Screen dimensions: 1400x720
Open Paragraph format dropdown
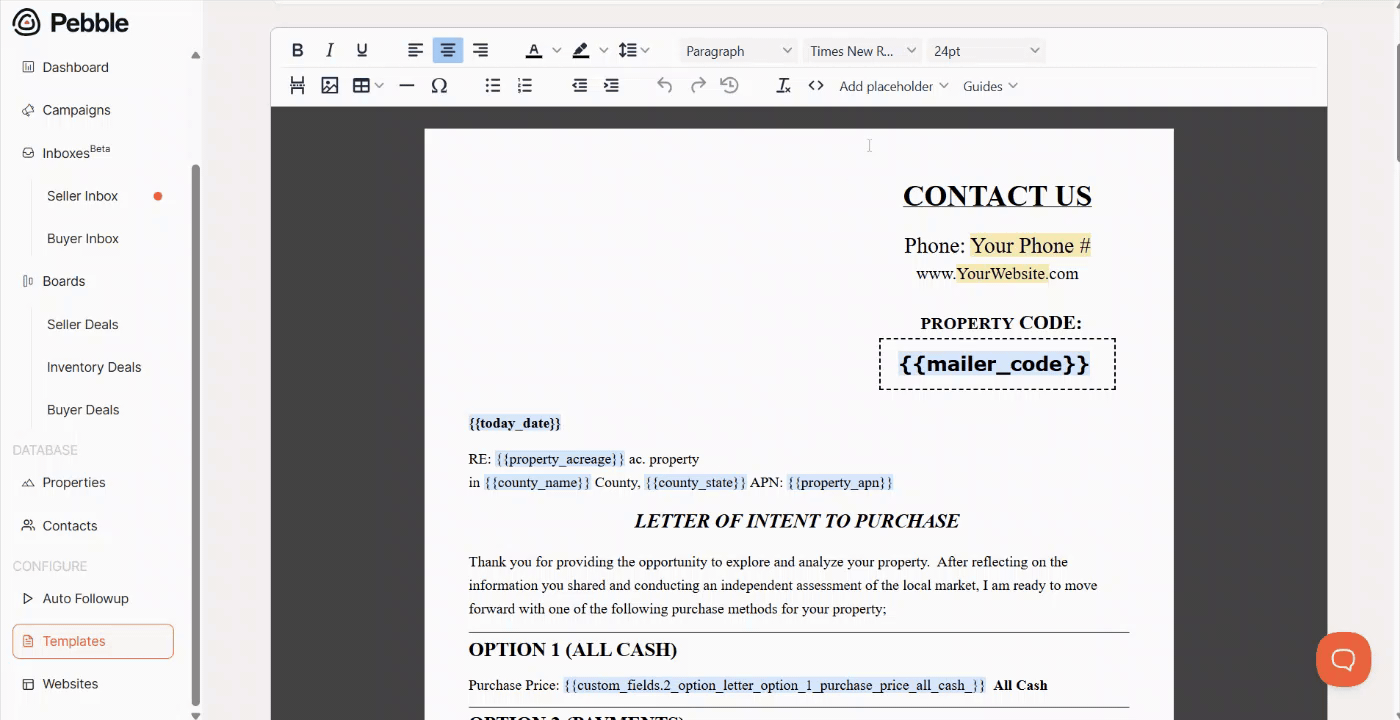pyautogui.click(x=738, y=51)
